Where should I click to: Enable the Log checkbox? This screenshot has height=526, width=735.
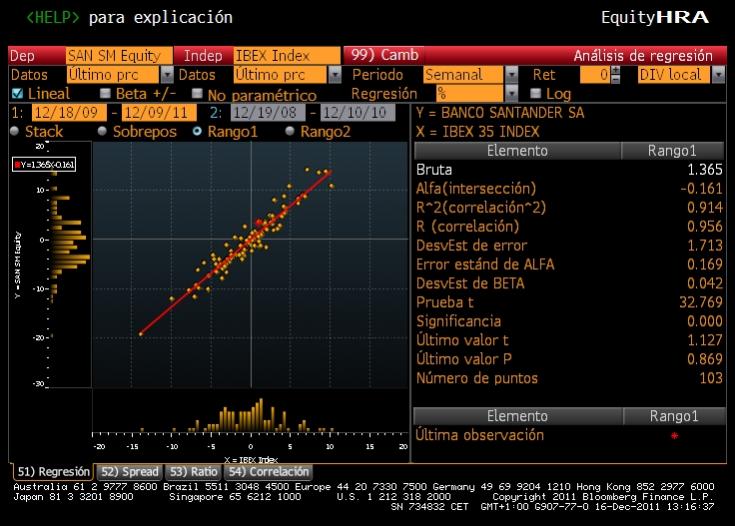(535, 93)
